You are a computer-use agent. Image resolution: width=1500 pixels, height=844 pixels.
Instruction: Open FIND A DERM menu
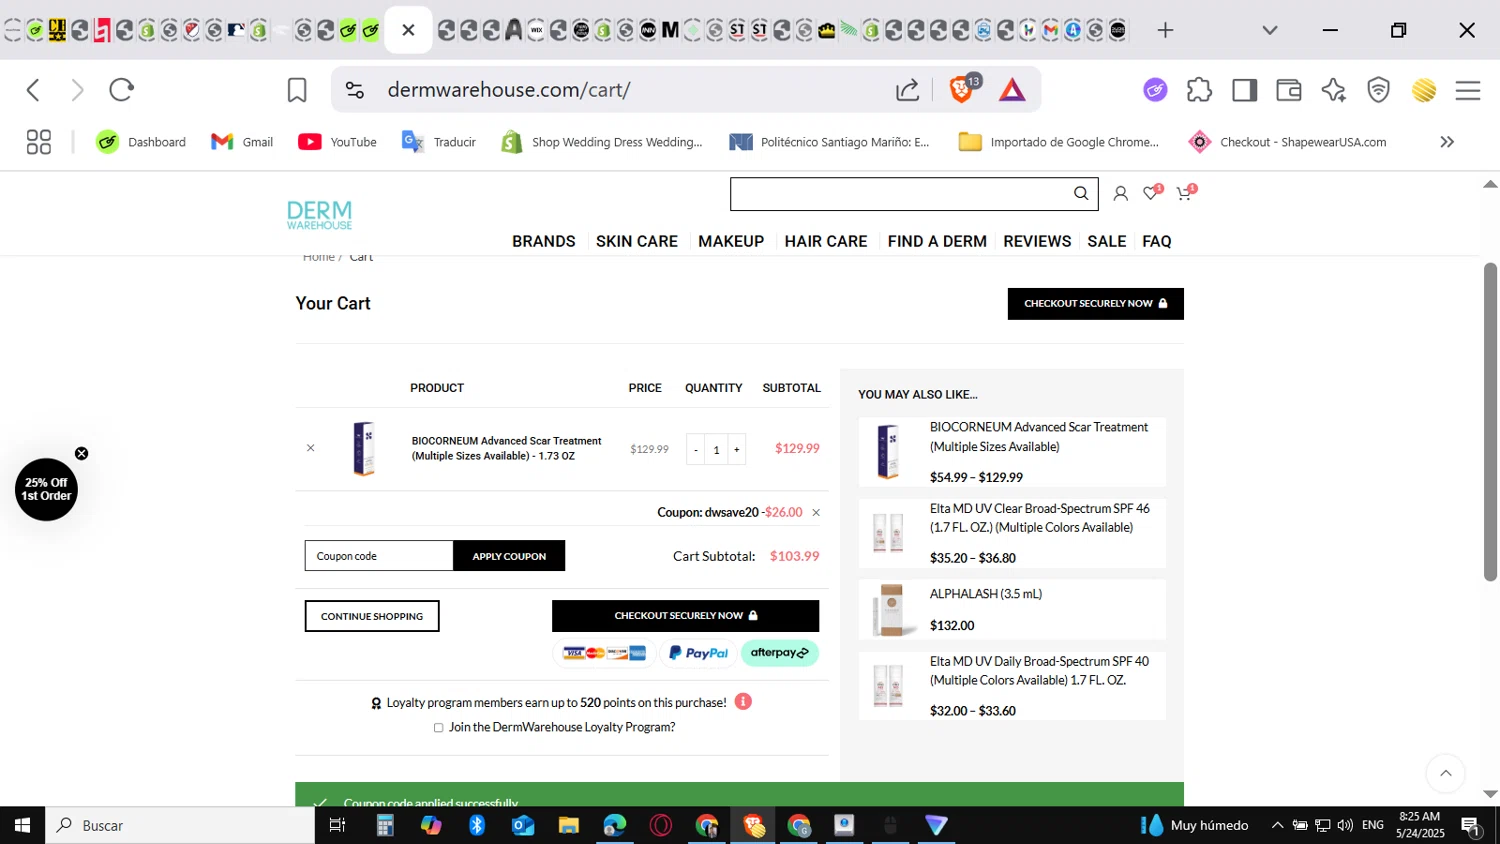pos(937,241)
